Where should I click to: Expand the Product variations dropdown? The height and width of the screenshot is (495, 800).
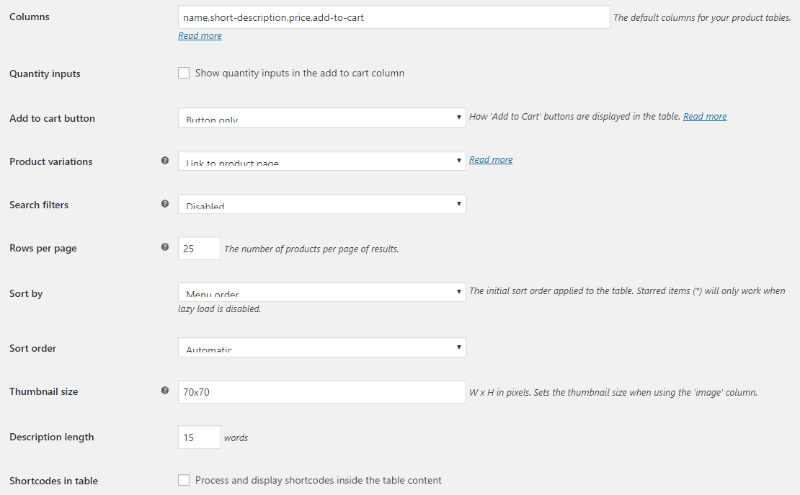pos(321,161)
